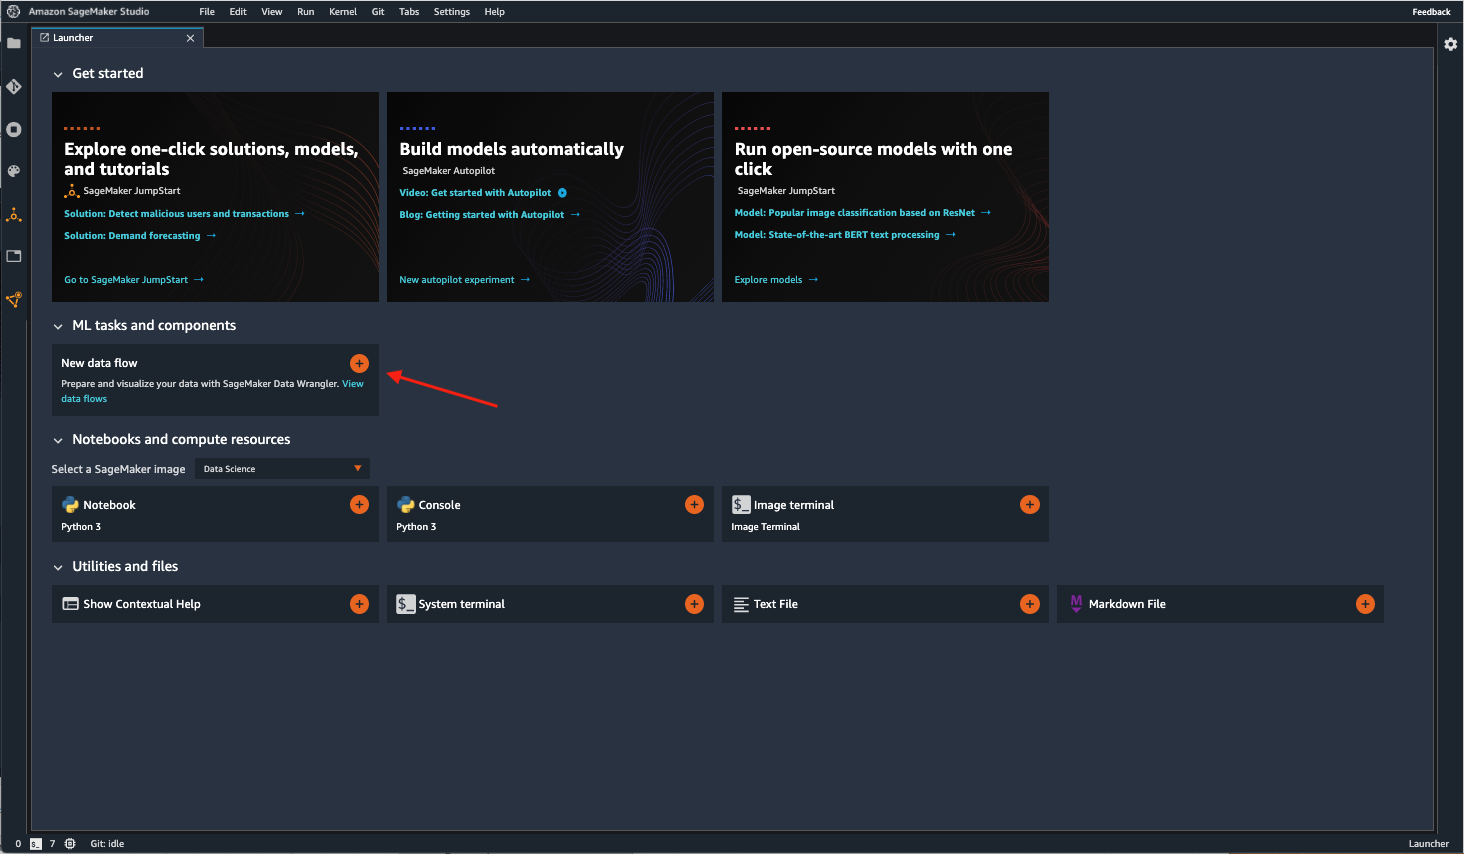
Task: Click the plus icon for New data flow
Action: pyautogui.click(x=359, y=363)
